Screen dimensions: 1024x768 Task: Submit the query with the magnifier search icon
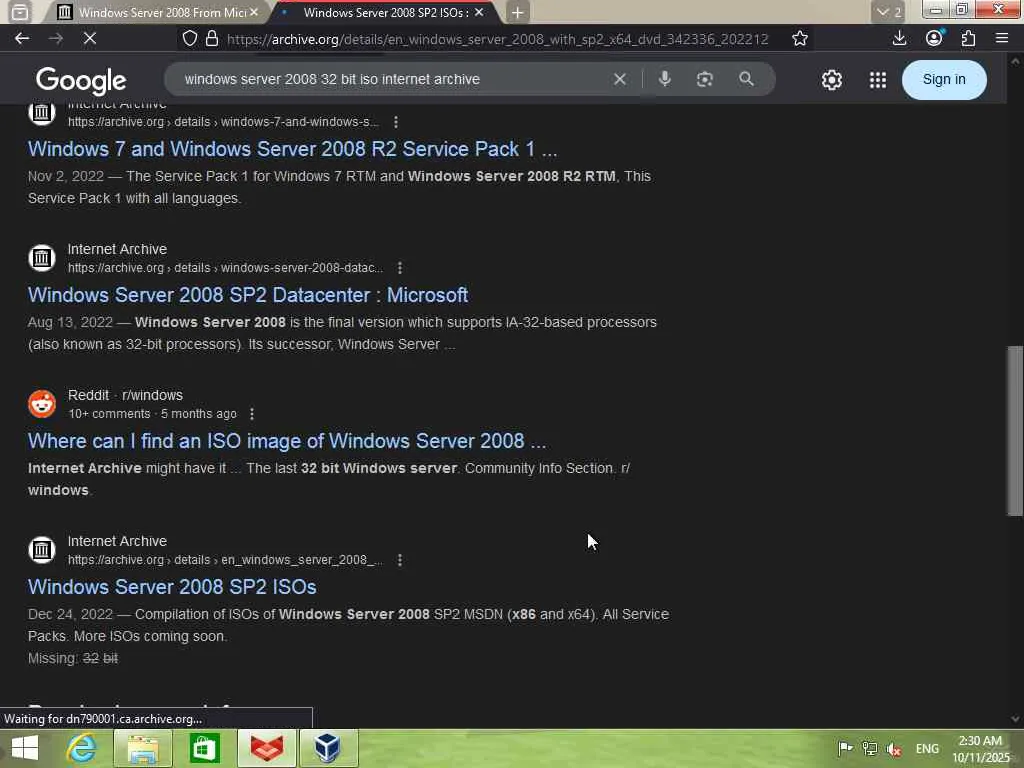(x=746, y=79)
